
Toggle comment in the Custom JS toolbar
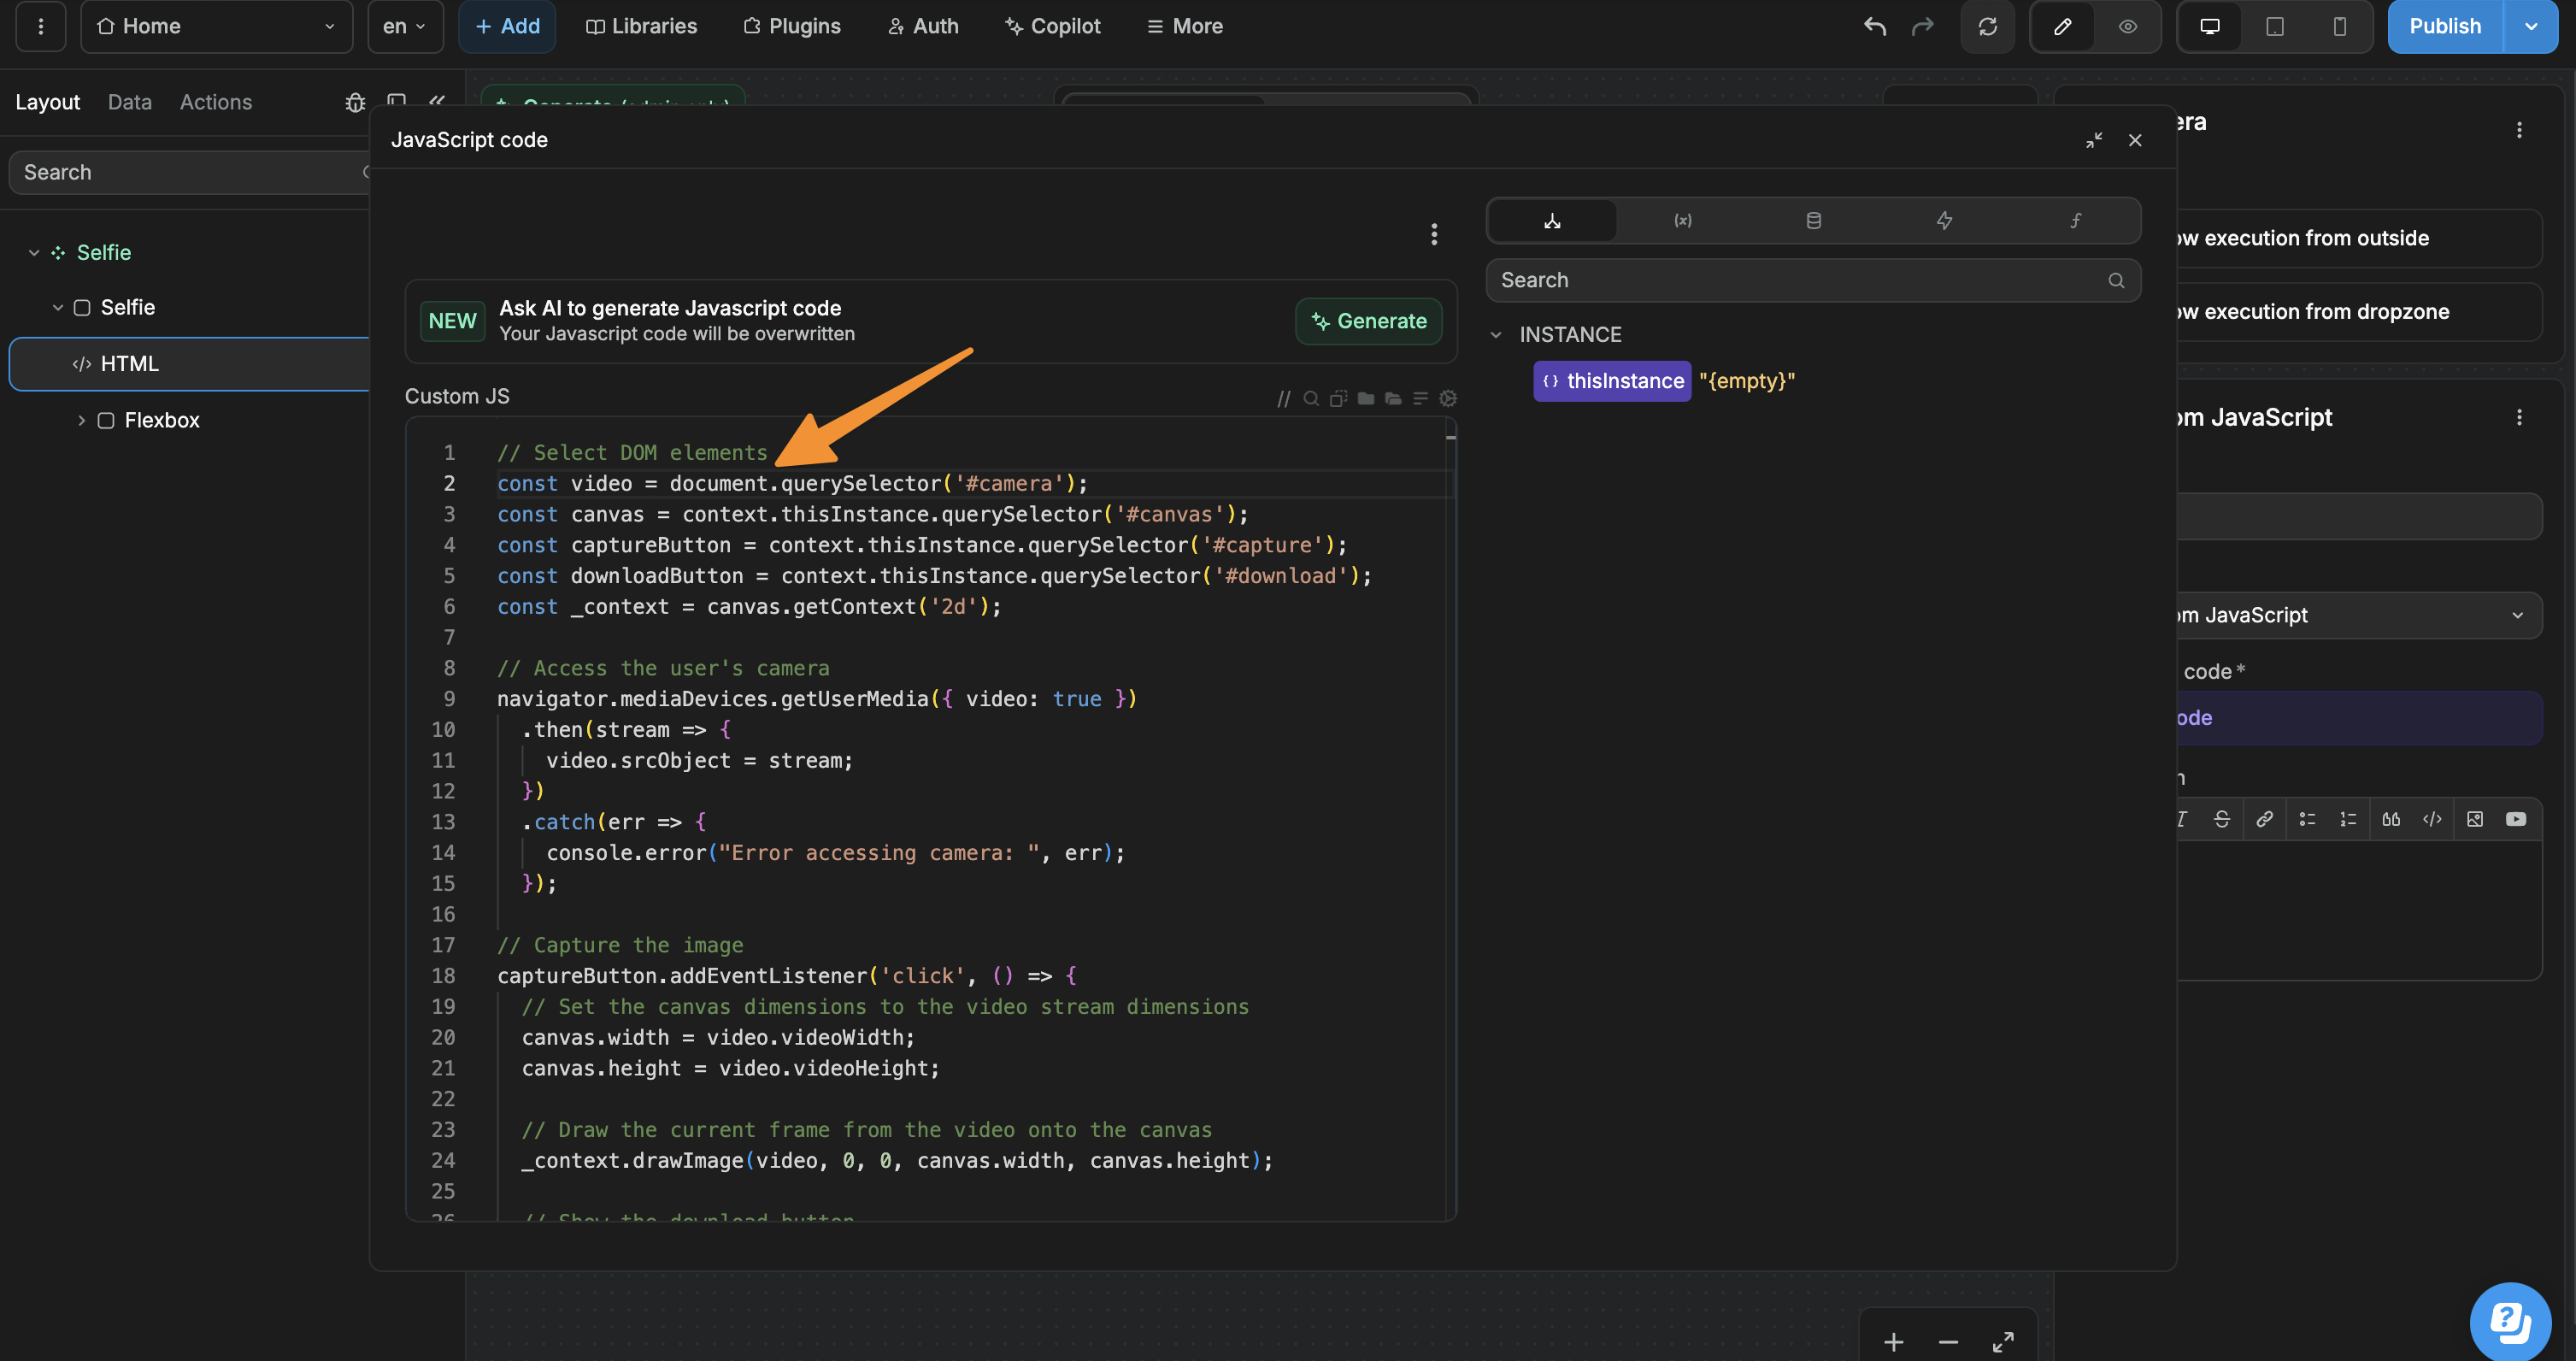click(x=1284, y=398)
